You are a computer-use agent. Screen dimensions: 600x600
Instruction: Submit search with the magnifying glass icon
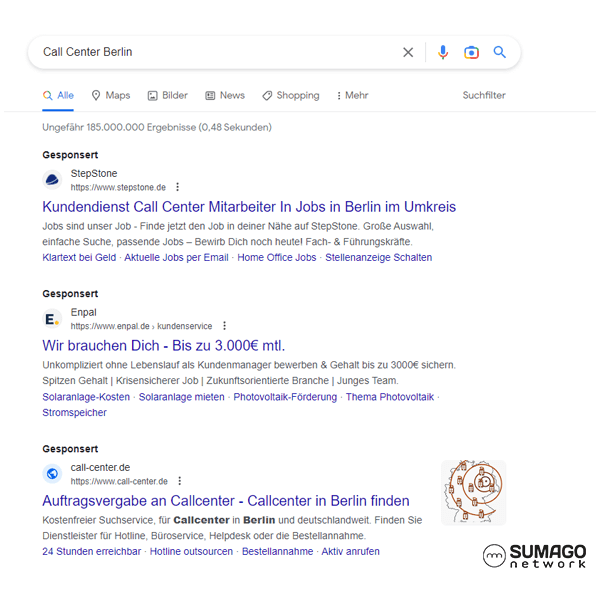499,52
